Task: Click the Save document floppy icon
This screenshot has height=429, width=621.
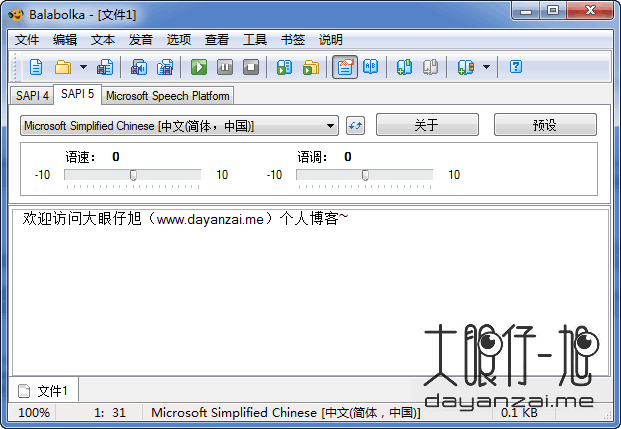Action: click(x=105, y=67)
